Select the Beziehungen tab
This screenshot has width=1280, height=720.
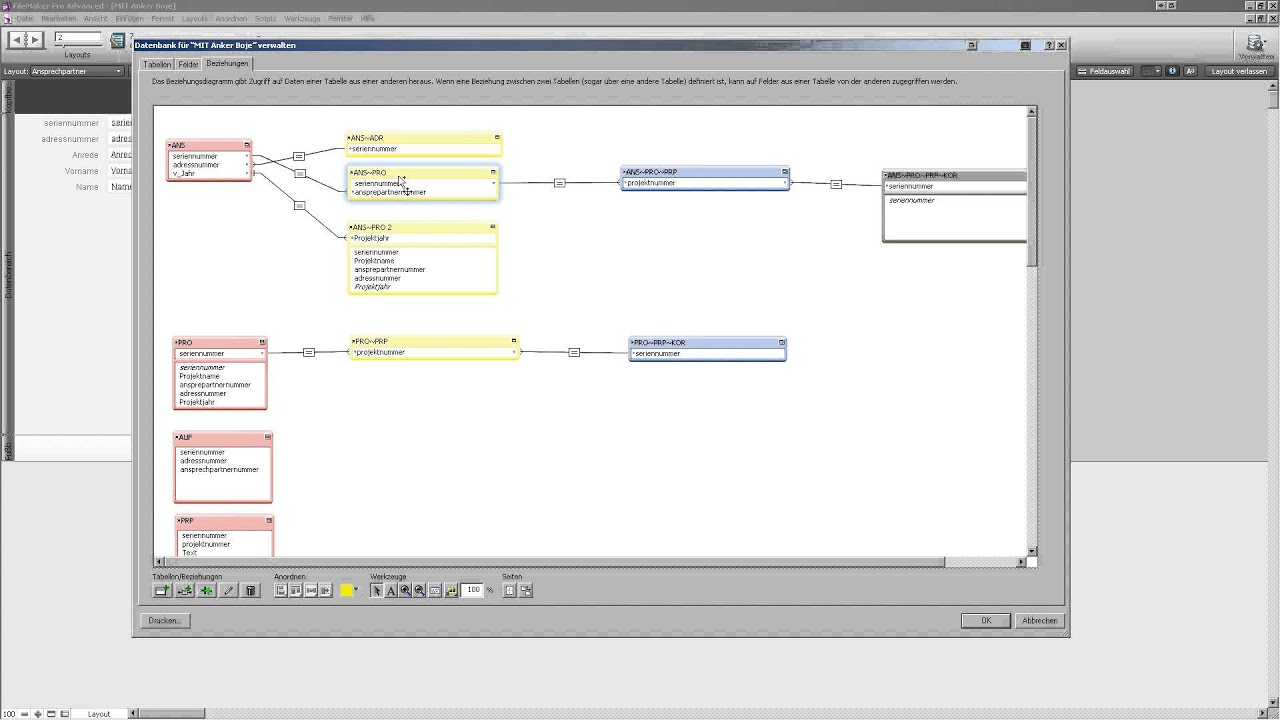(x=227, y=63)
